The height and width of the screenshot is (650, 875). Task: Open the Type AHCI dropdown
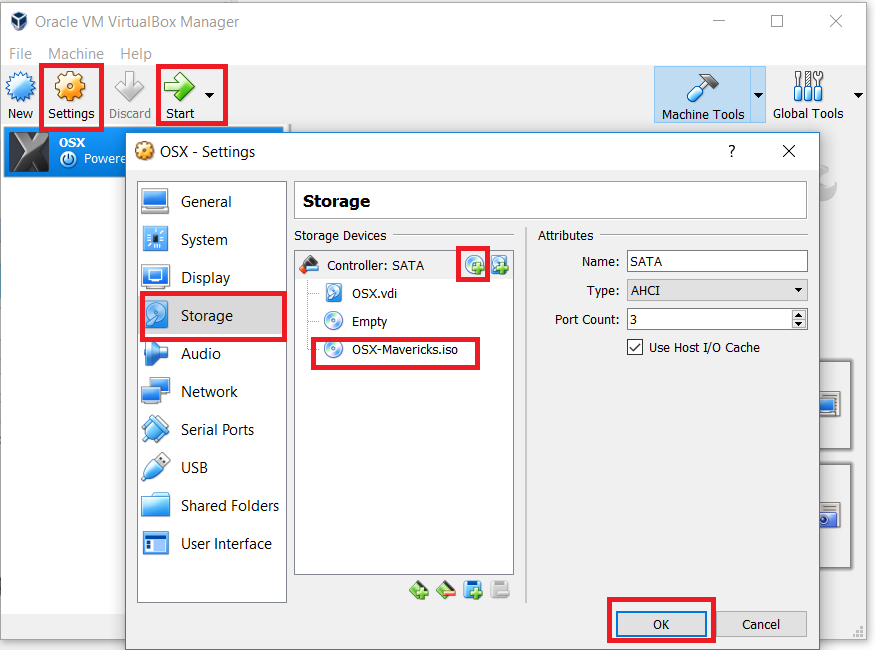click(717, 290)
